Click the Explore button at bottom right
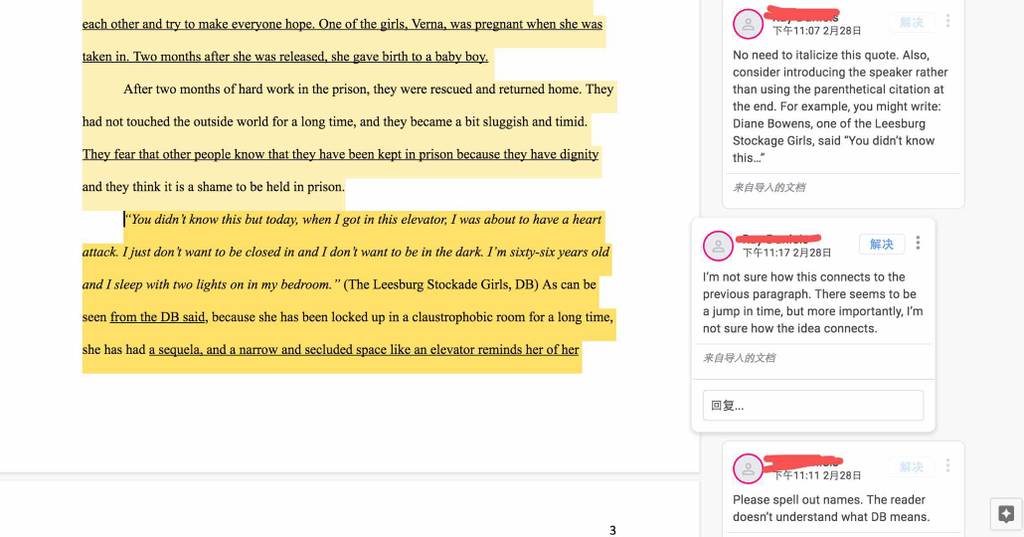 (1006, 513)
